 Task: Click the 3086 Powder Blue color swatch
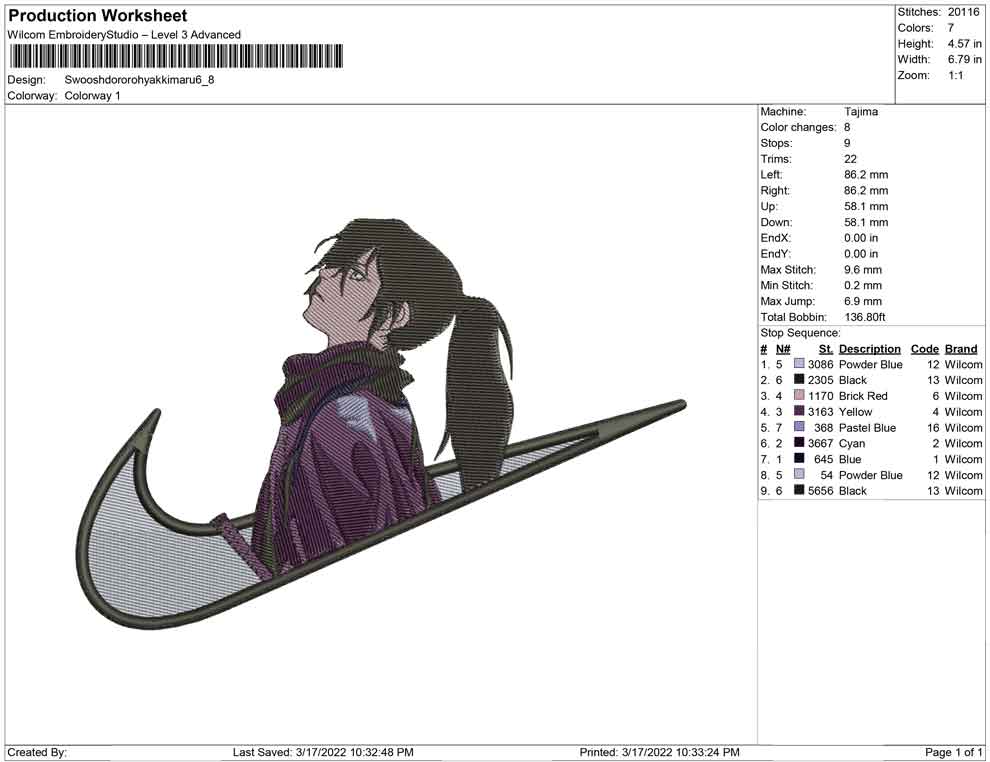coord(799,364)
